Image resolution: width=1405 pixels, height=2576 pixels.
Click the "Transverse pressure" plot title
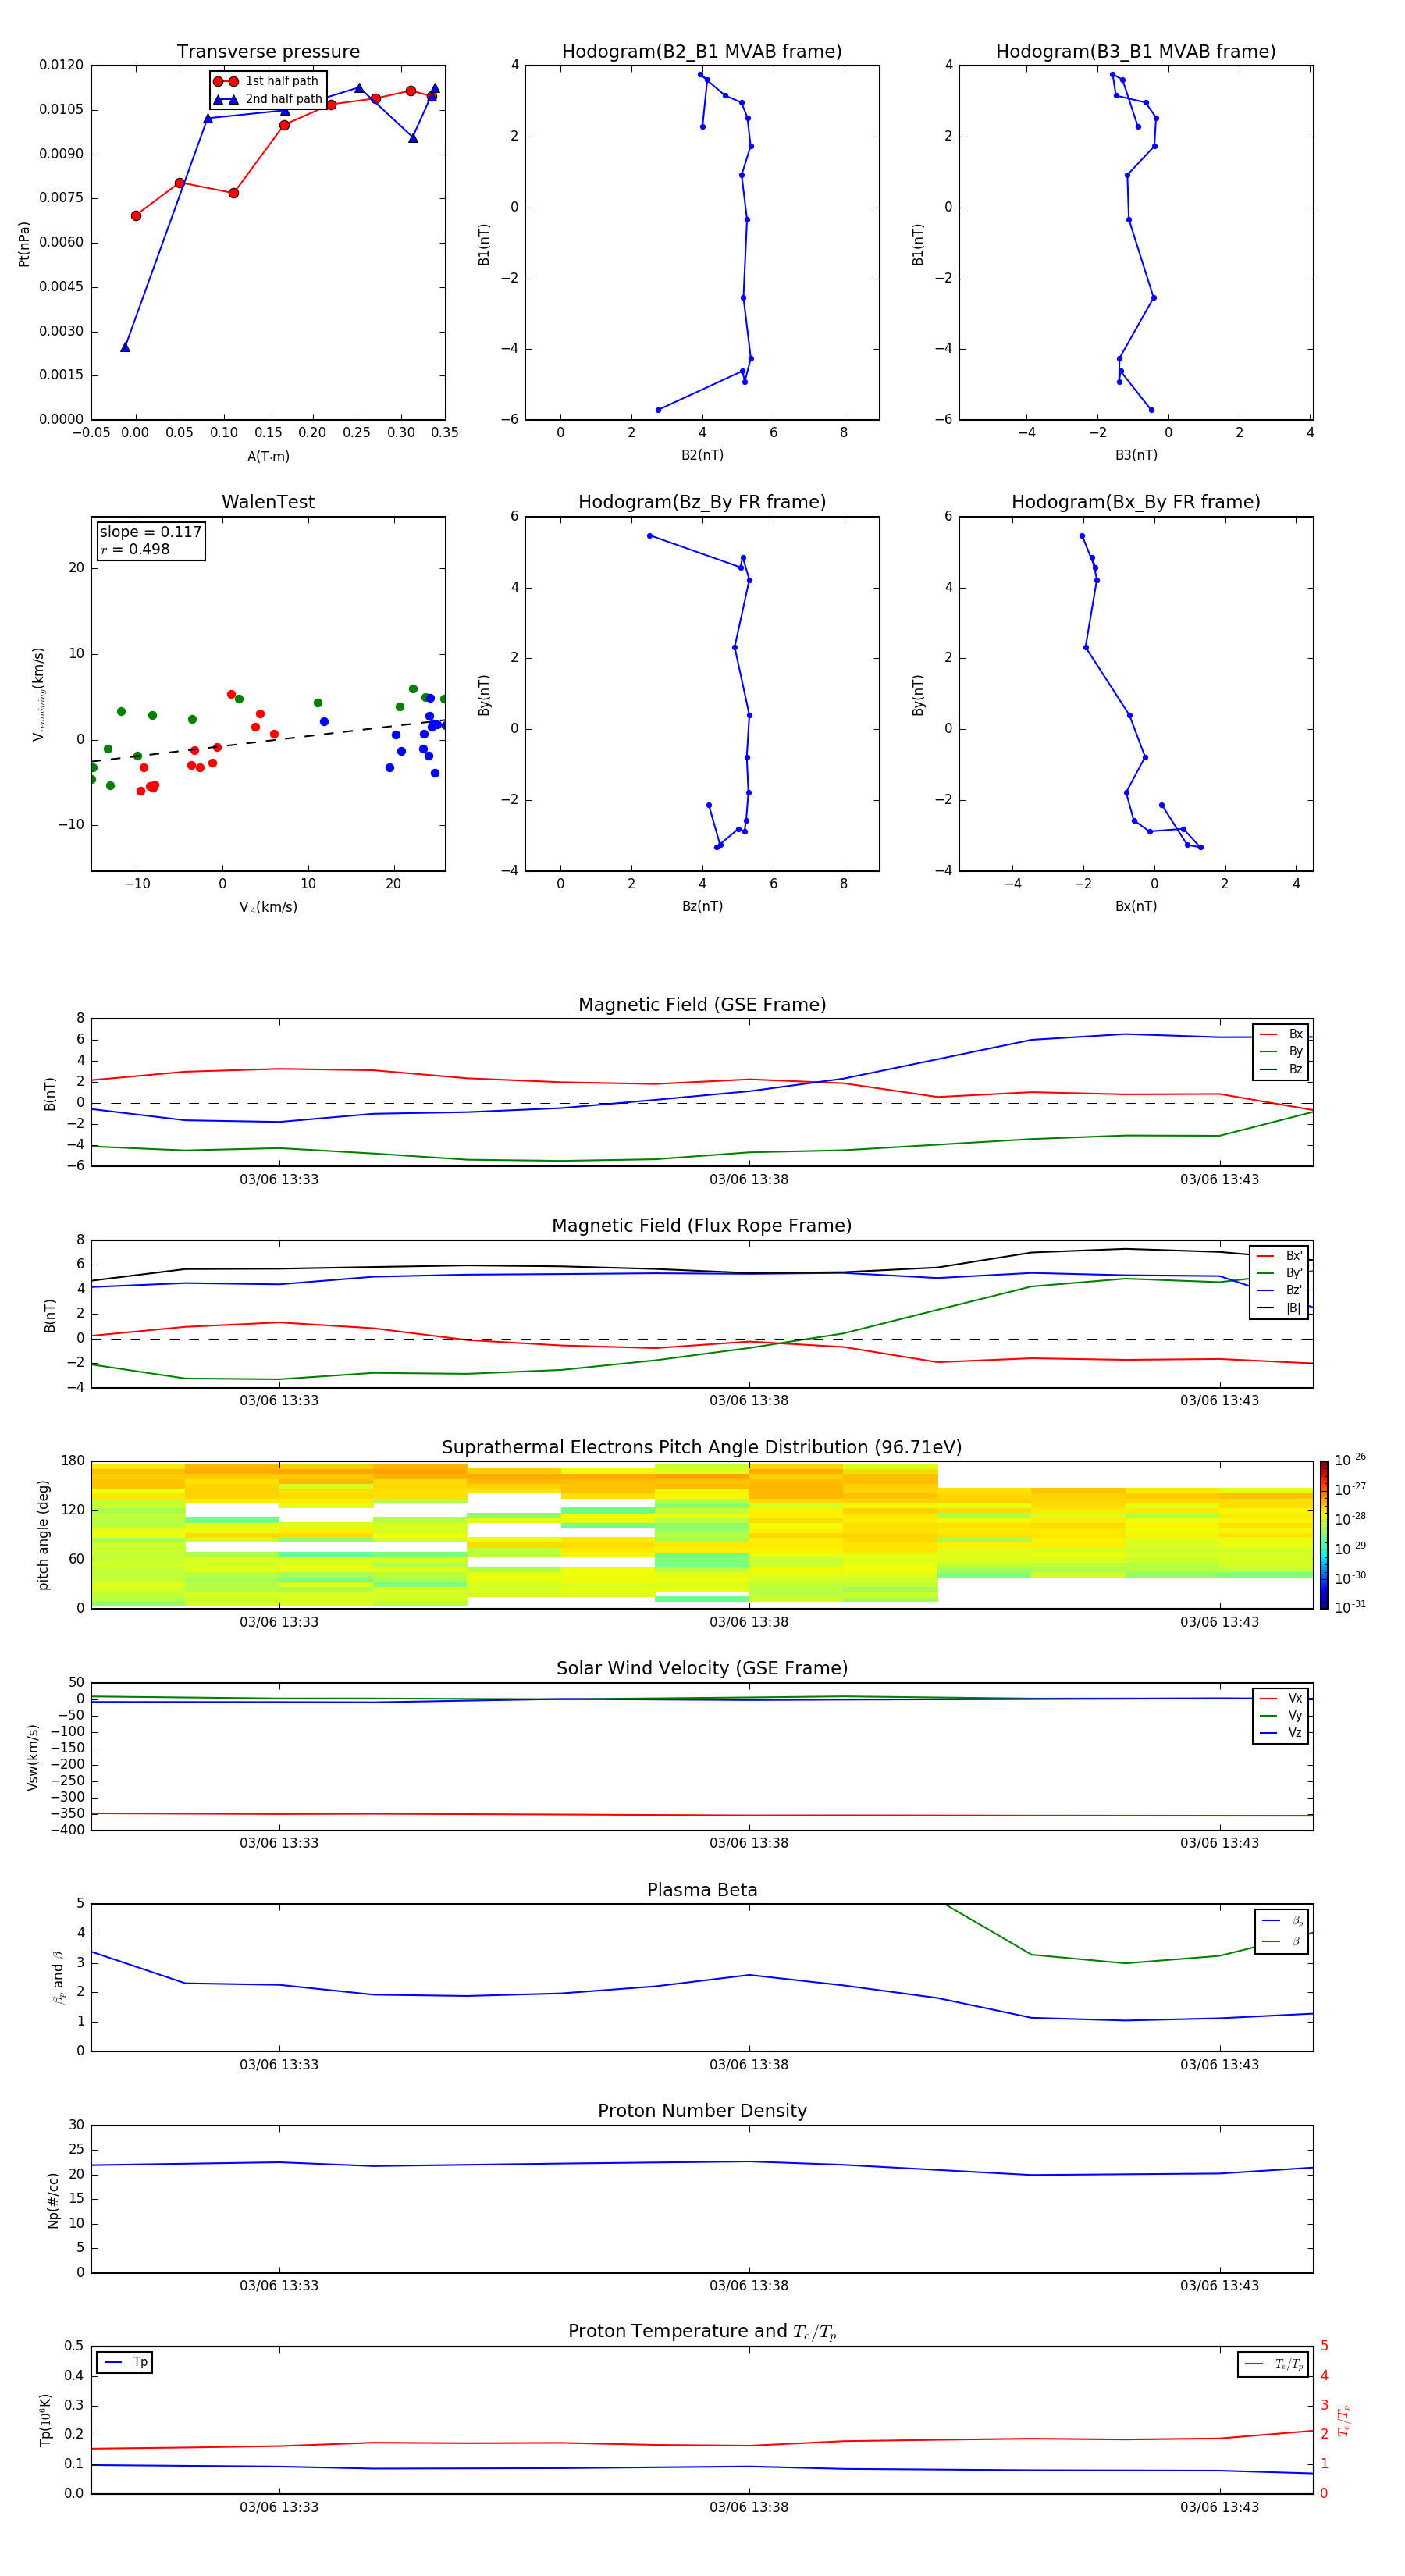268,52
